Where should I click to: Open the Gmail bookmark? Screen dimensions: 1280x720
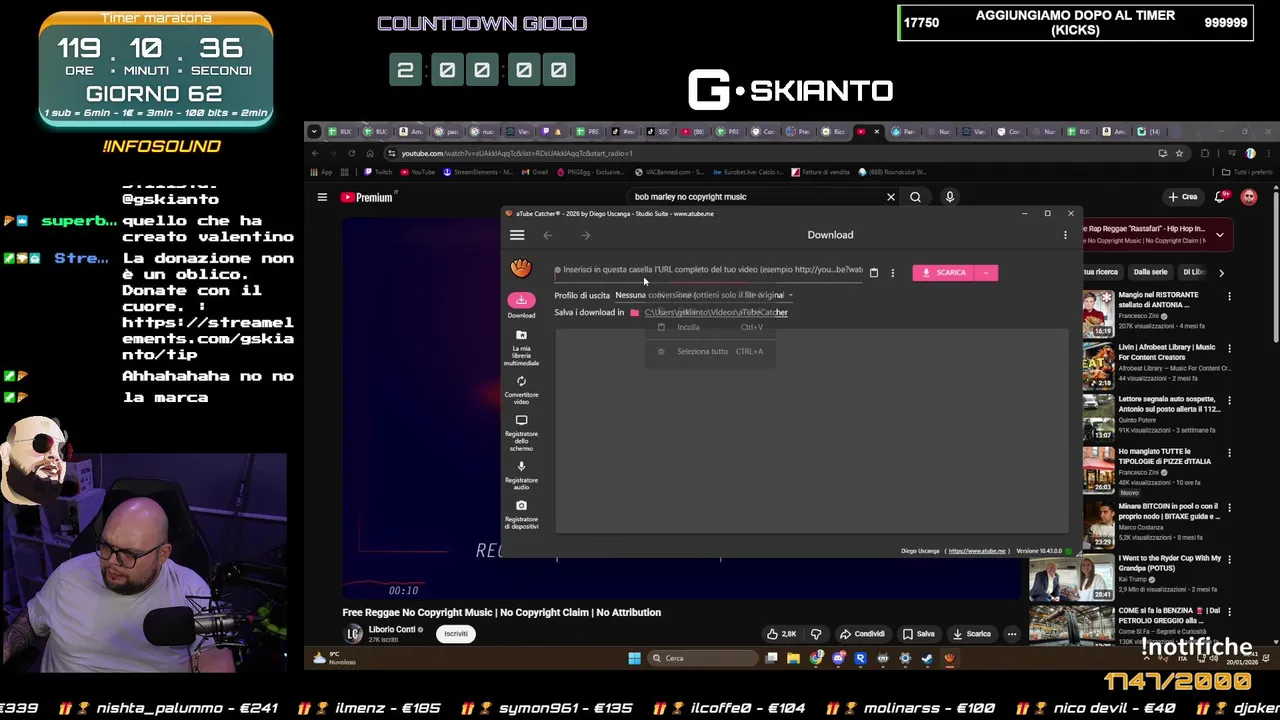pyautogui.click(x=535, y=172)
